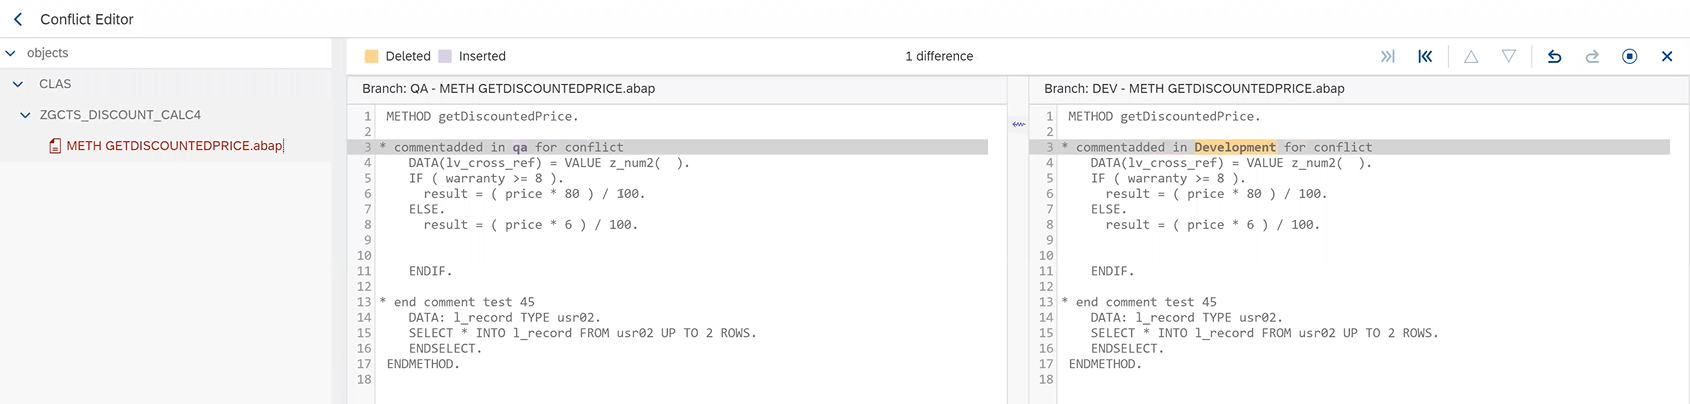Collapse the objects tree node
Screen dimensions: 1690x404
point(11,53)
